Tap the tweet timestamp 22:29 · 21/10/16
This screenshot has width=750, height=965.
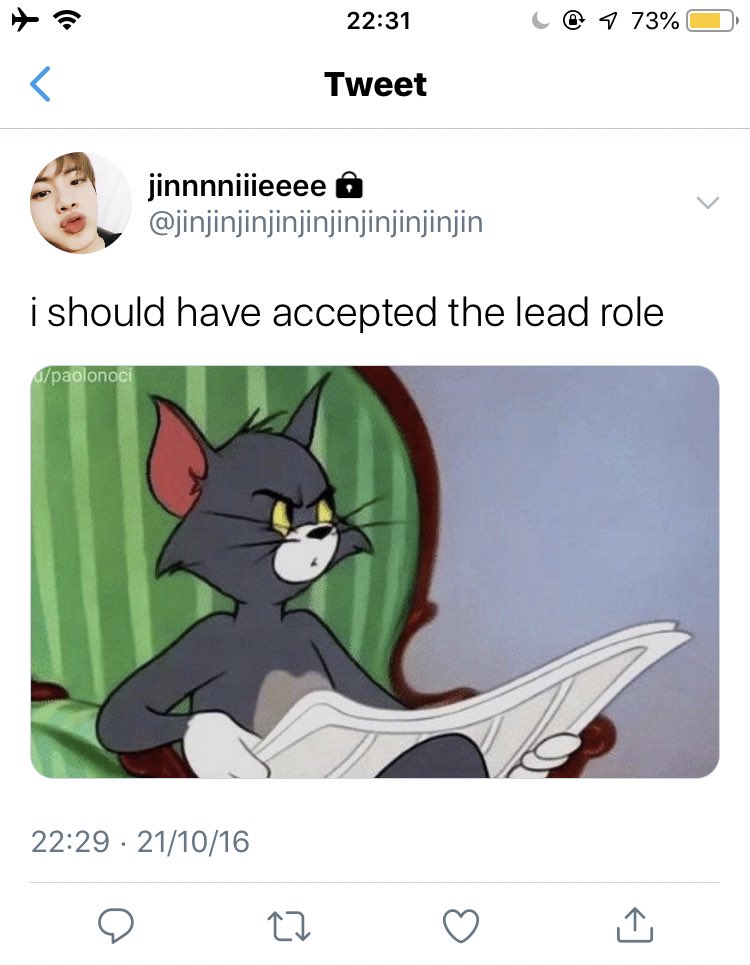(140, 841)
